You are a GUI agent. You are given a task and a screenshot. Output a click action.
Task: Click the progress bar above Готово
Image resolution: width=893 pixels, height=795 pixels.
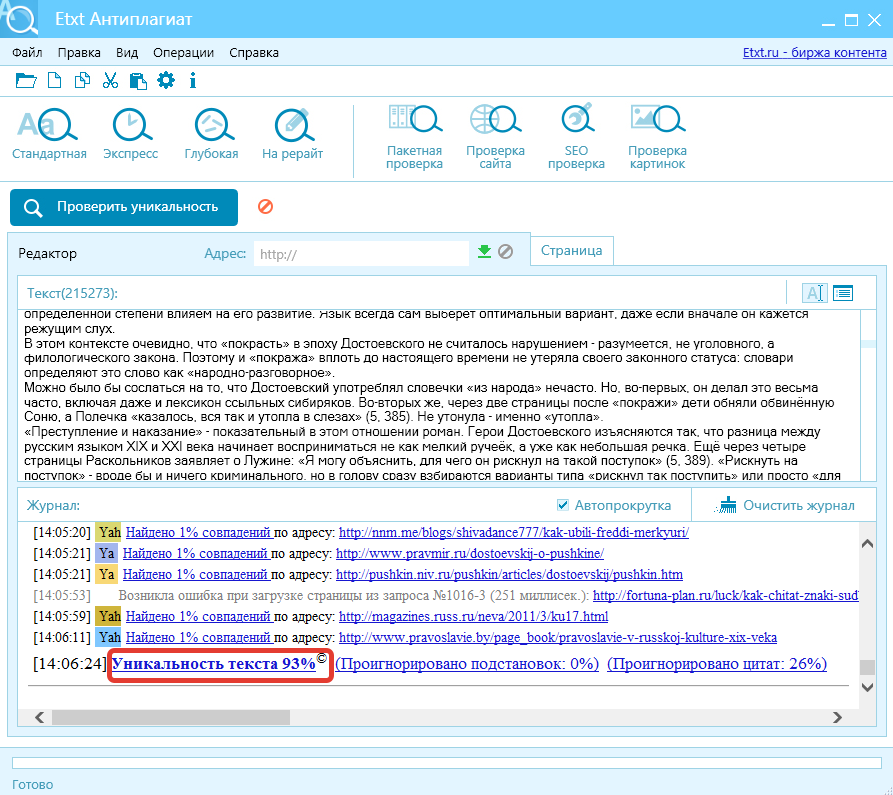[x=446, y=763]
